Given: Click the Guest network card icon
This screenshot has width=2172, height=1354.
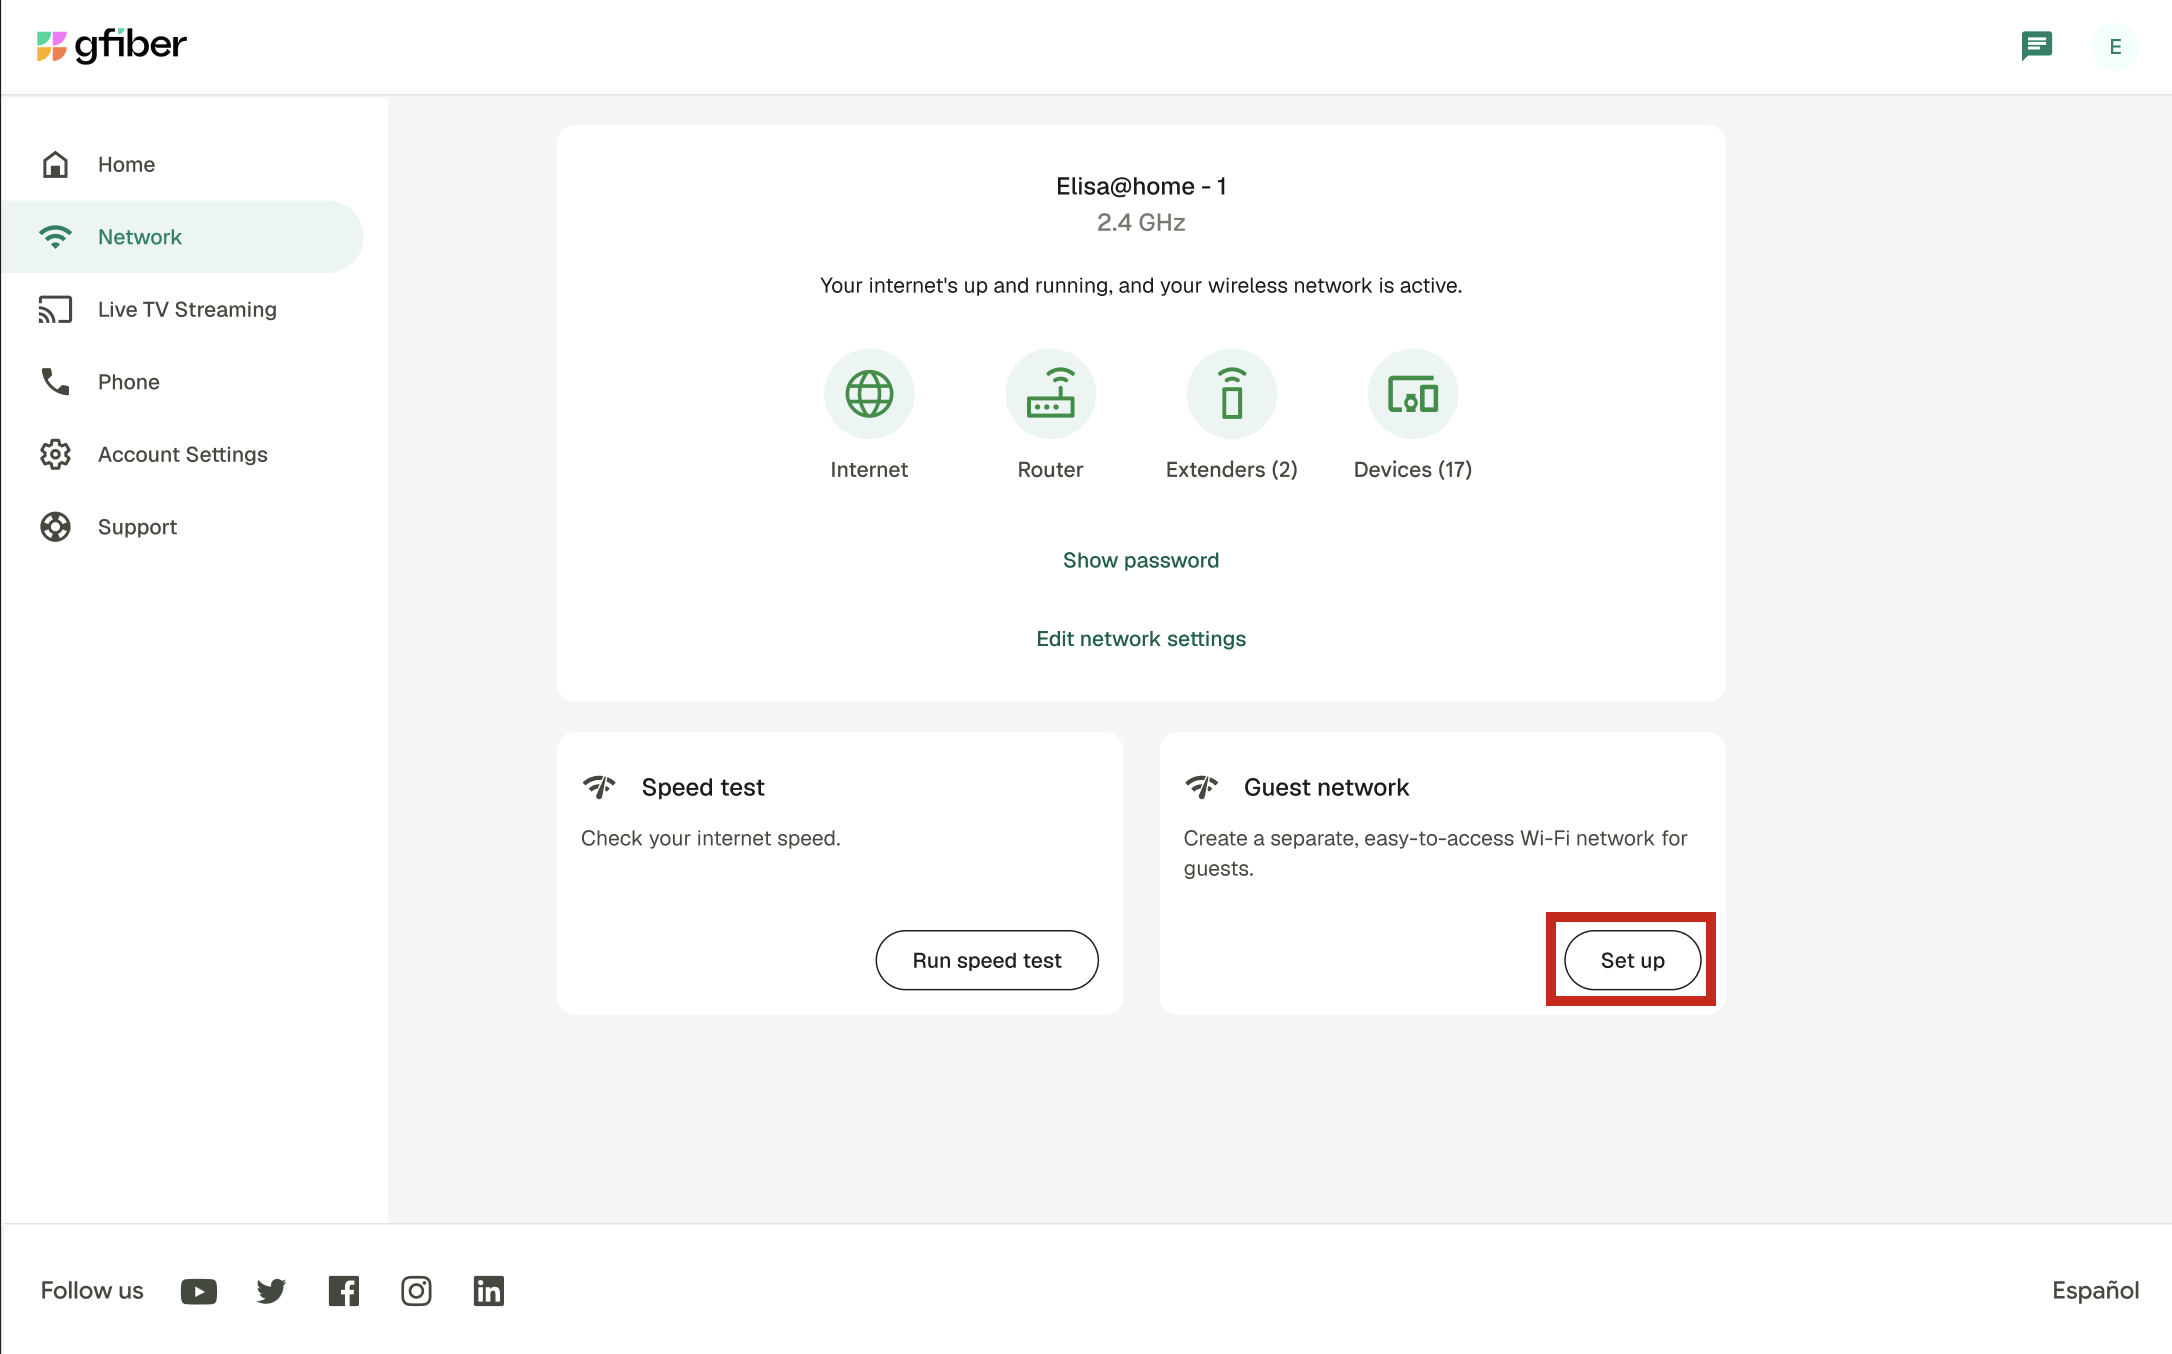Looking at the screenshot, I should click(1202, 787).
